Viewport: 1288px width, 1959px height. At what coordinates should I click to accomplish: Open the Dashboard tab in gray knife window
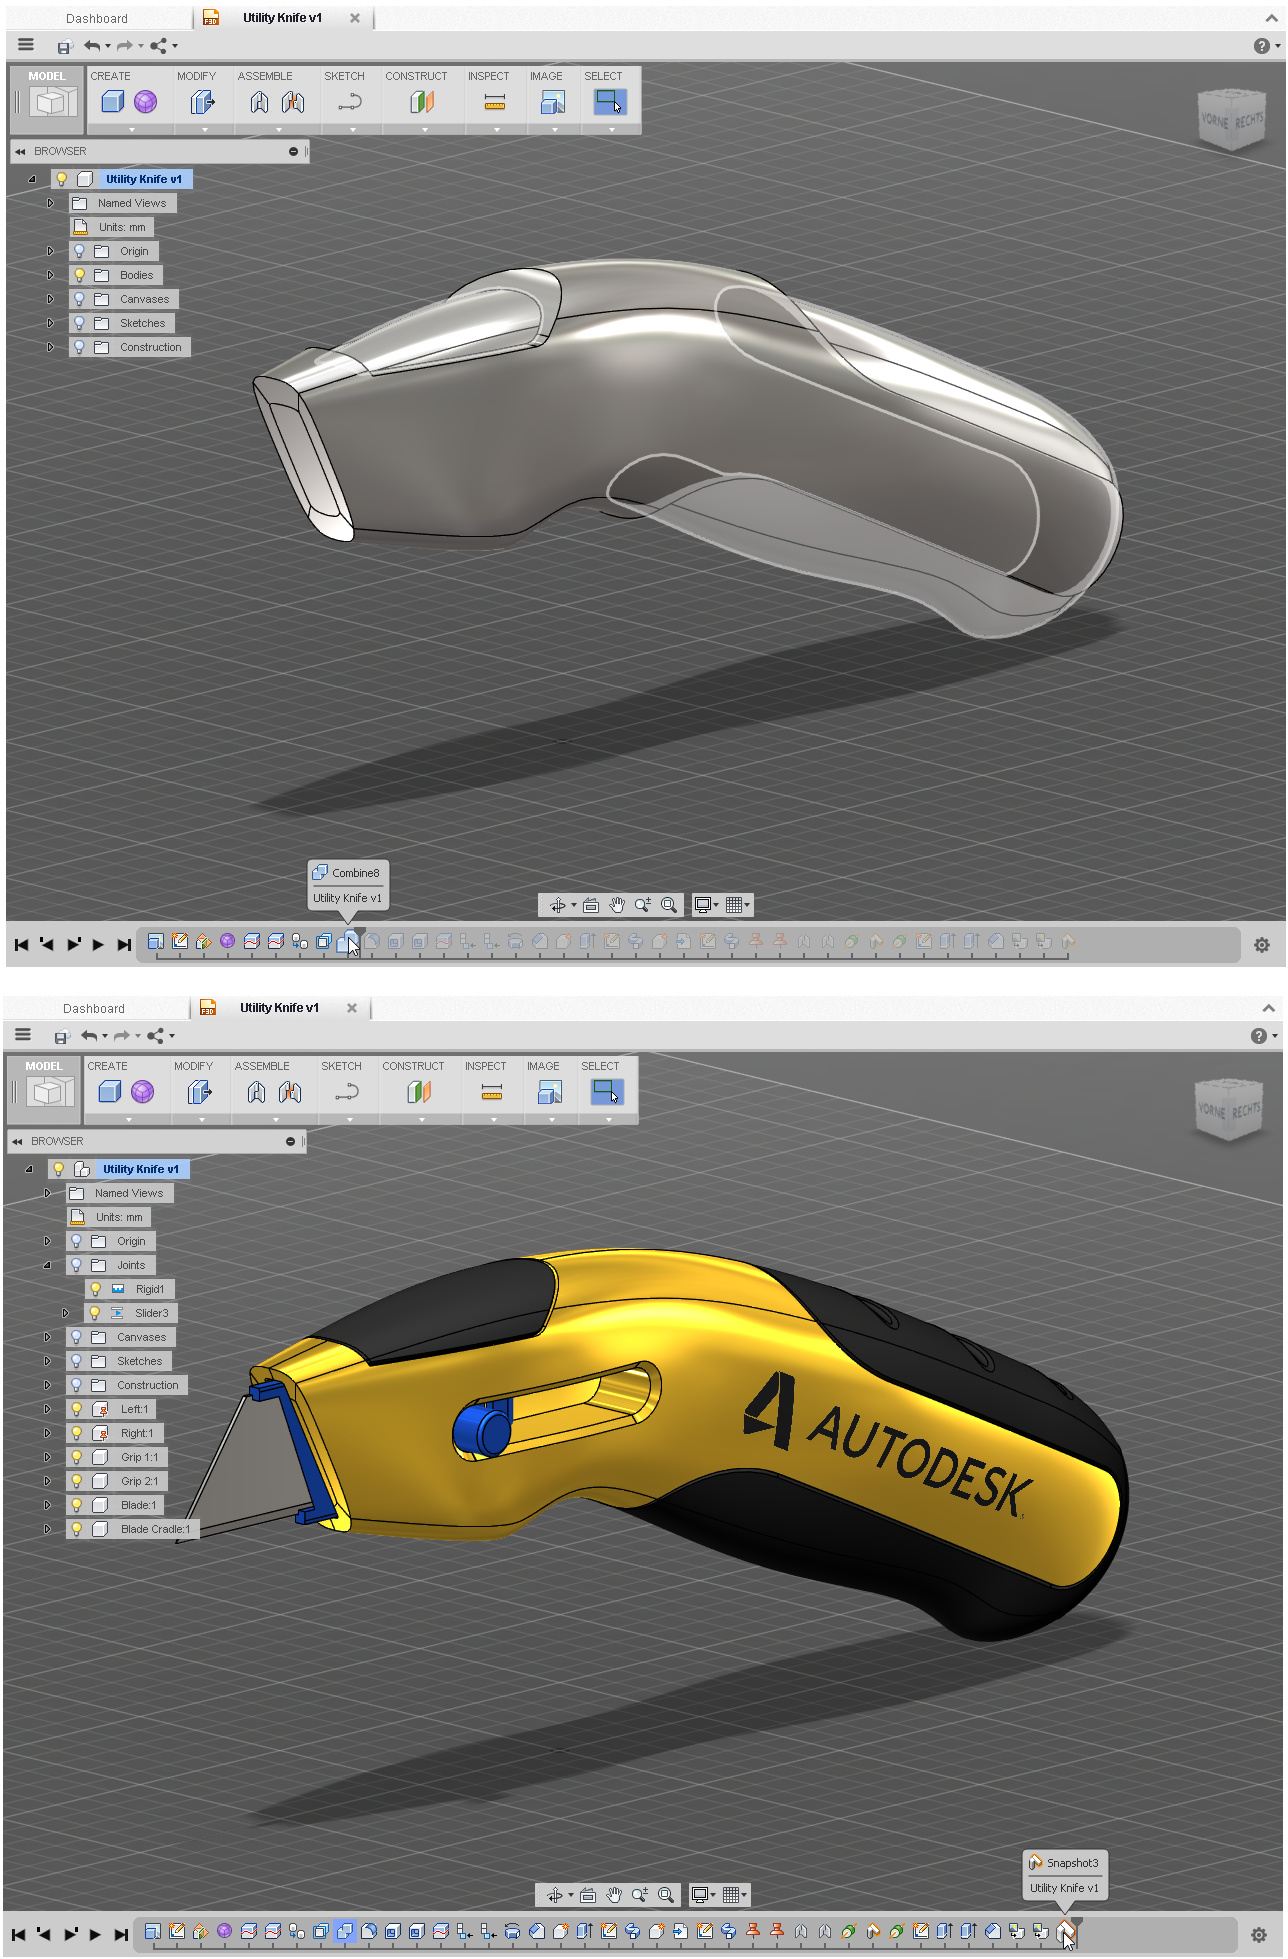click(97, 18)
